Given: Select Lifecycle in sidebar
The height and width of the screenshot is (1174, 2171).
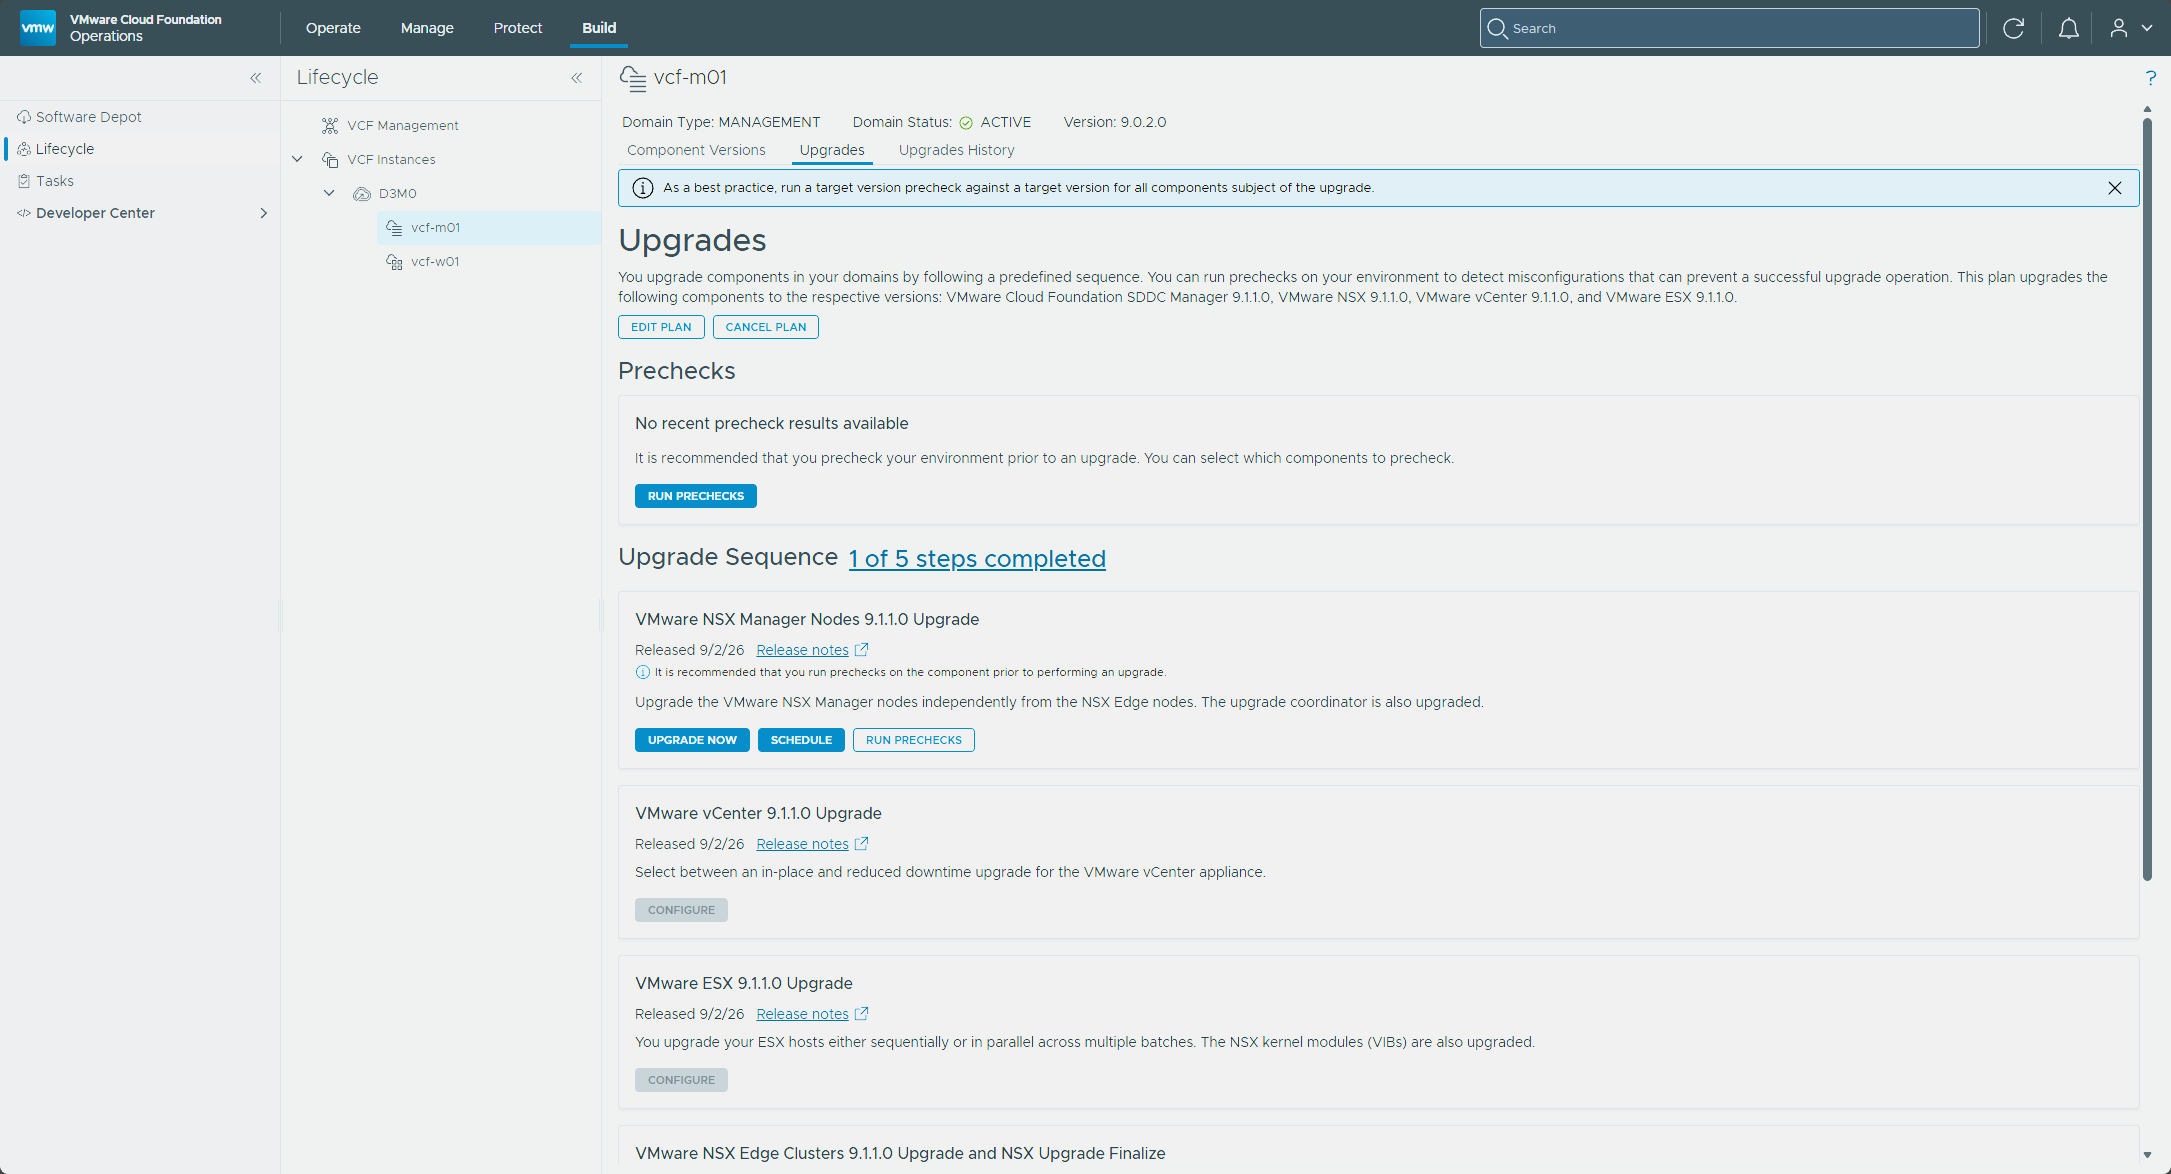Looking at the screenshot, I should coord(65,149).
